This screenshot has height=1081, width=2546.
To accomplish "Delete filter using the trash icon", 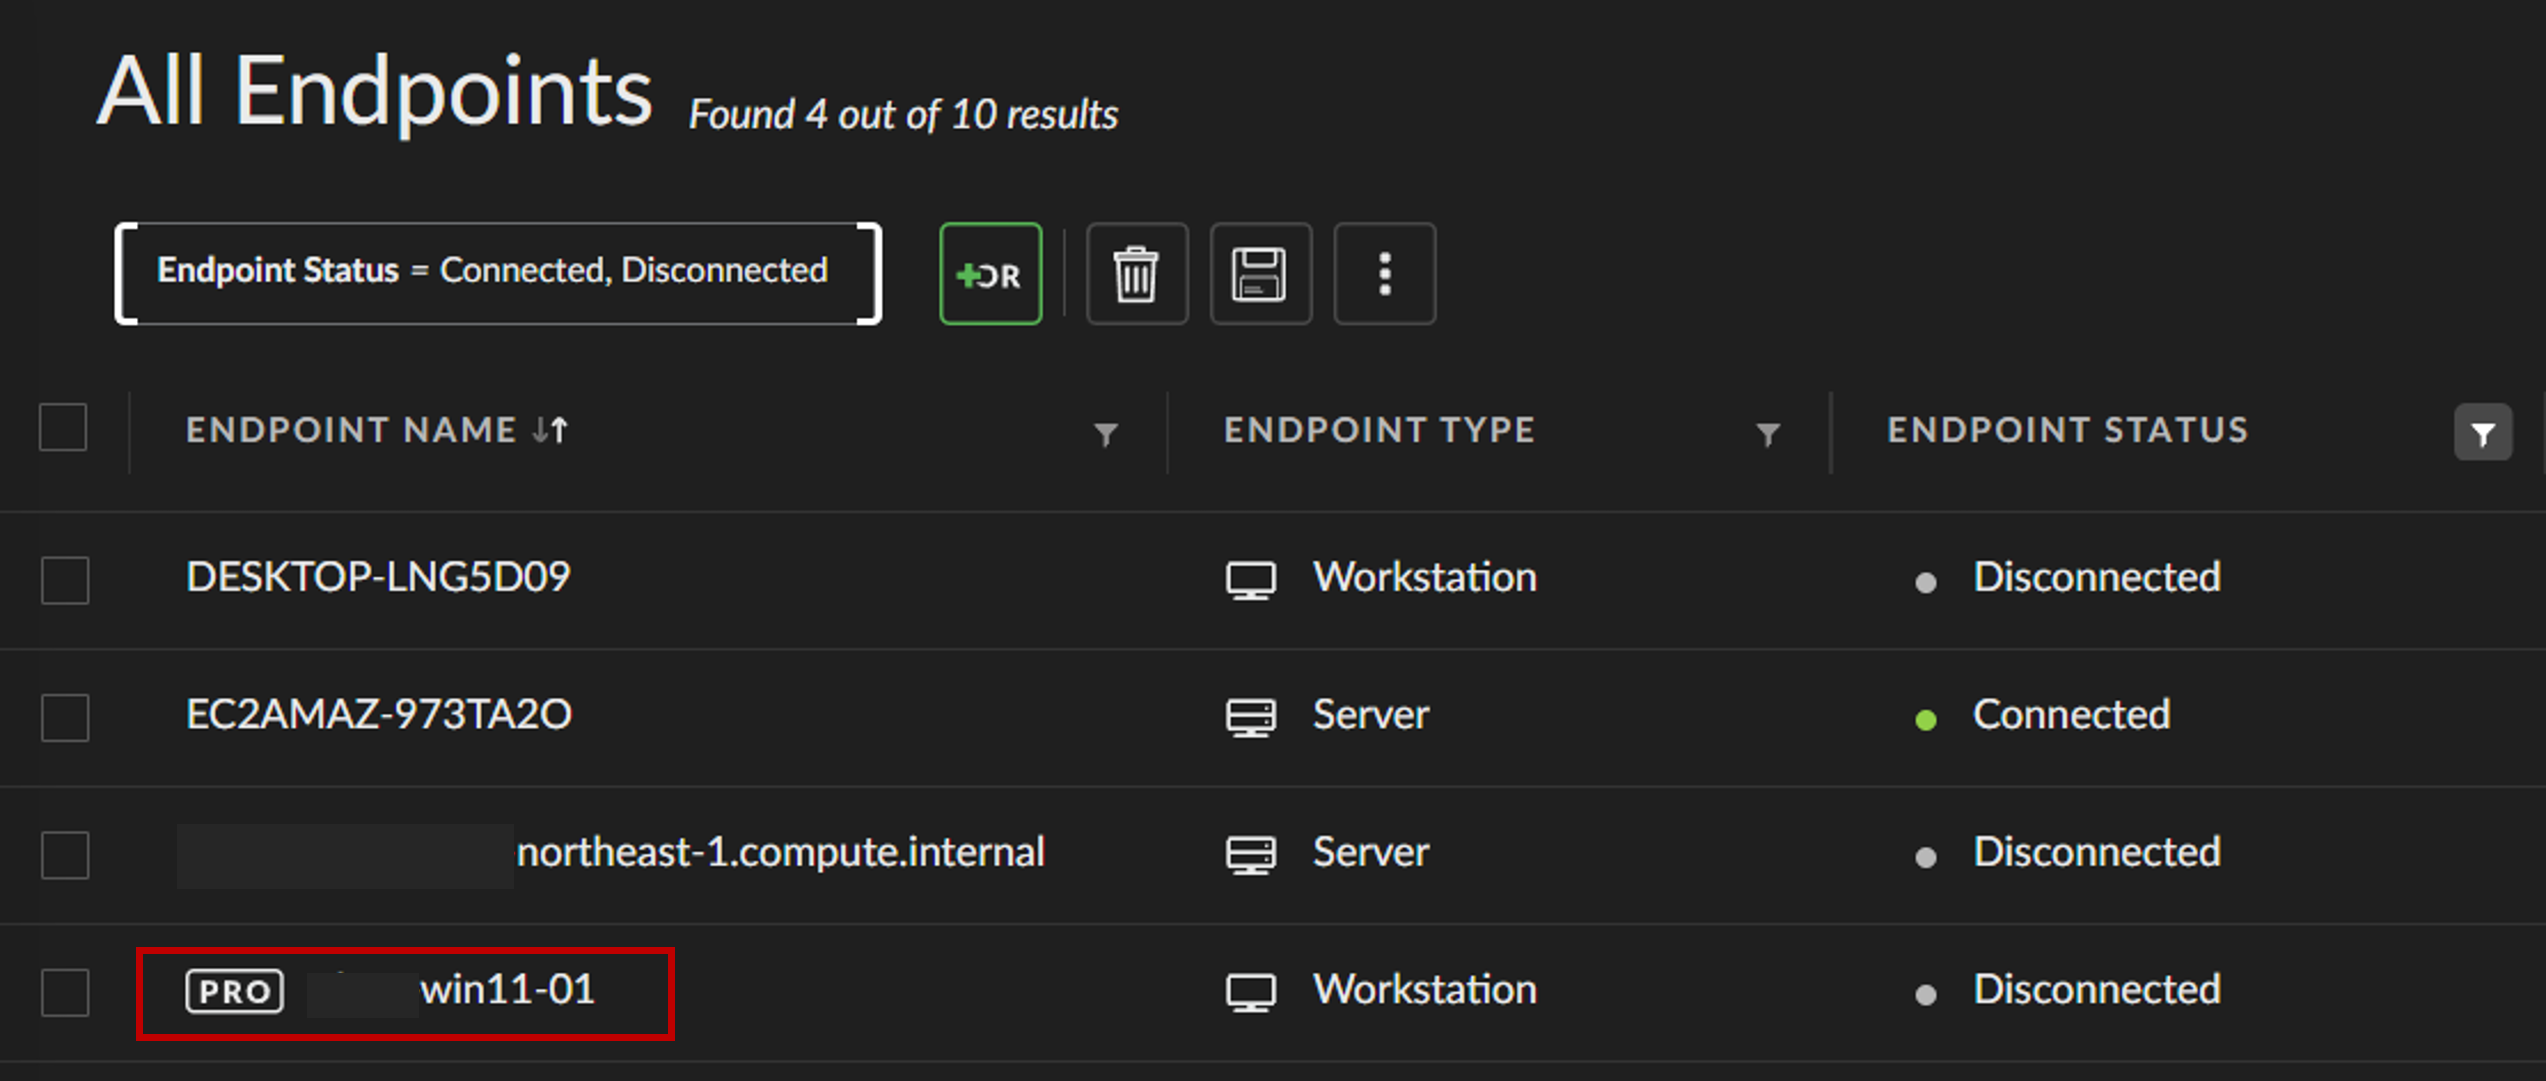I will pos(1136,274).
